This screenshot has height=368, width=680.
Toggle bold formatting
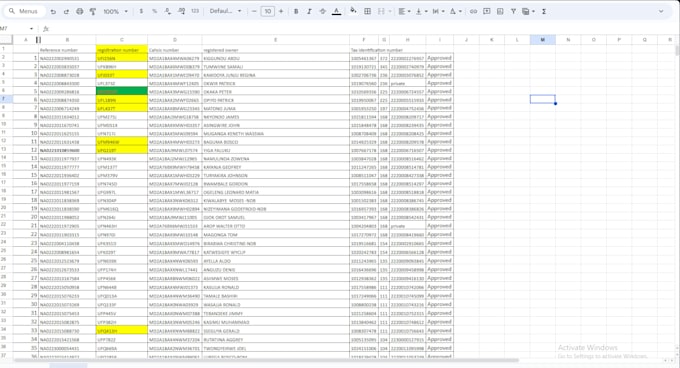[296, 11]
